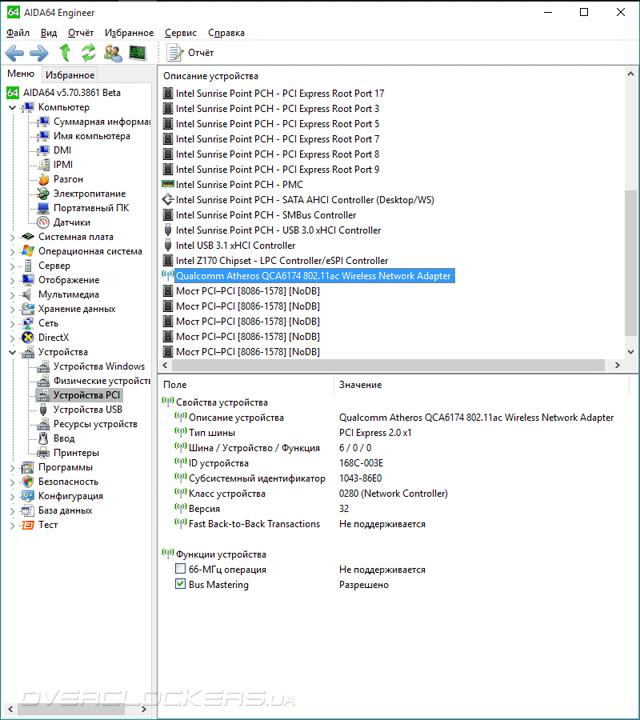Viewport: 640px width, 720px height.
Task: Click the Ввод mouse icon
Action: tap(43, 439)
